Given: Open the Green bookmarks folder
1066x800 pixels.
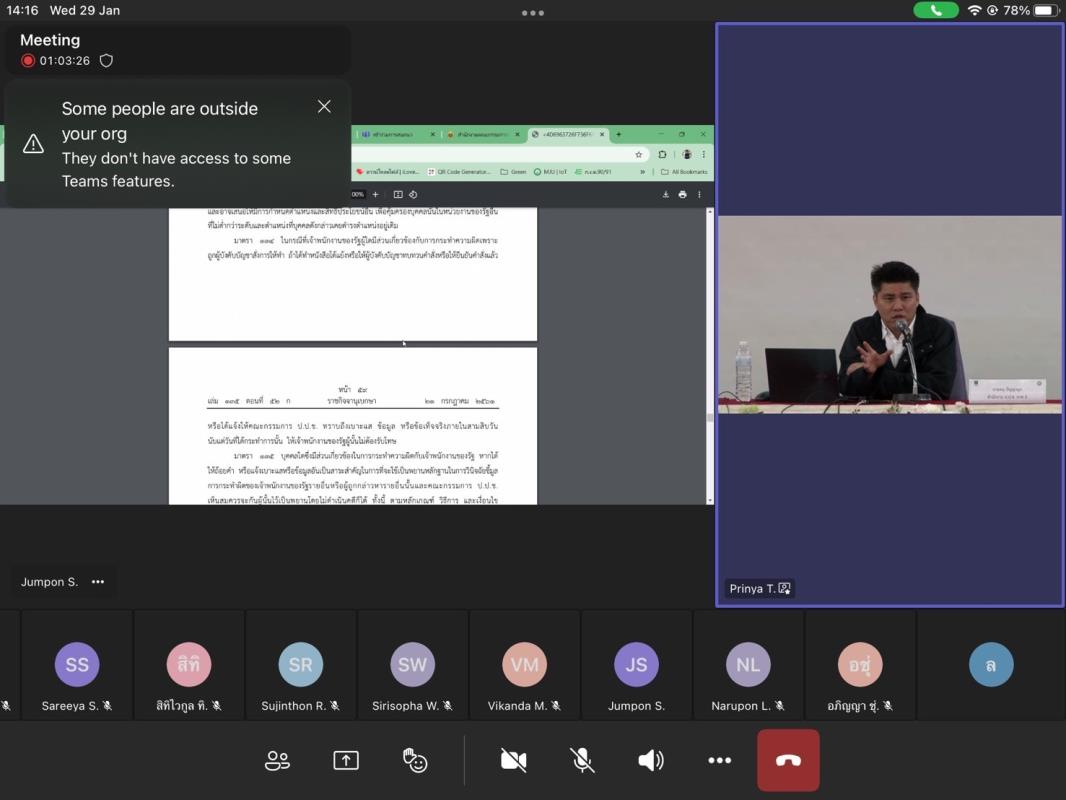Looking at the screenshot, I should coord(513,172).
